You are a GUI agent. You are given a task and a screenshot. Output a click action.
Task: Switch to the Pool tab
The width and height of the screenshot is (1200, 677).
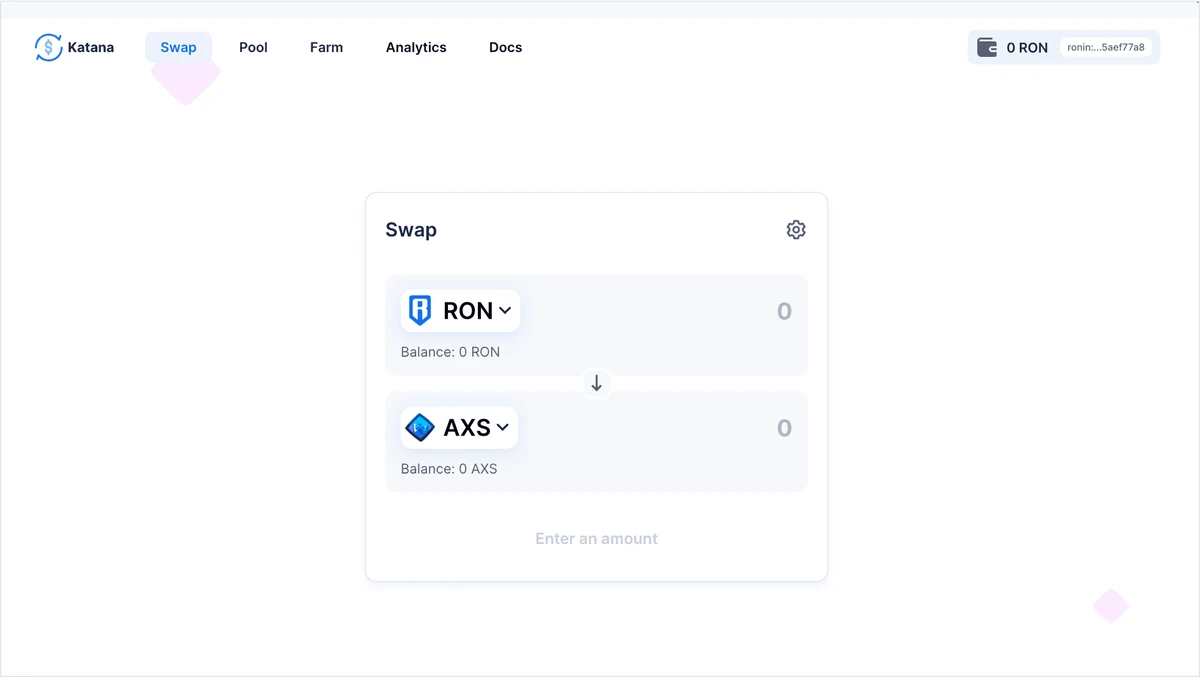point(253,47)
